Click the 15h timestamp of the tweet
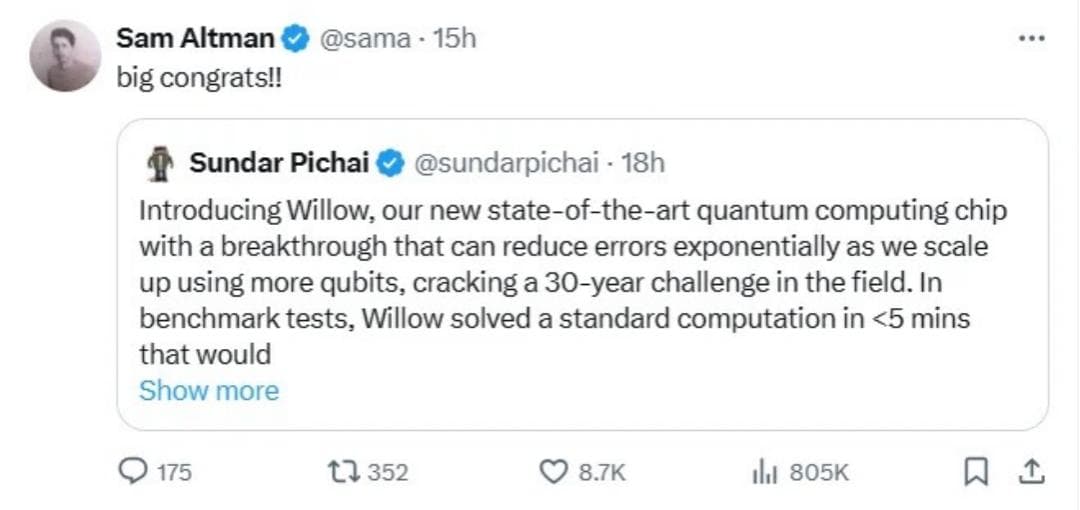Viewport: 1080px width, 510px height. 454,39
